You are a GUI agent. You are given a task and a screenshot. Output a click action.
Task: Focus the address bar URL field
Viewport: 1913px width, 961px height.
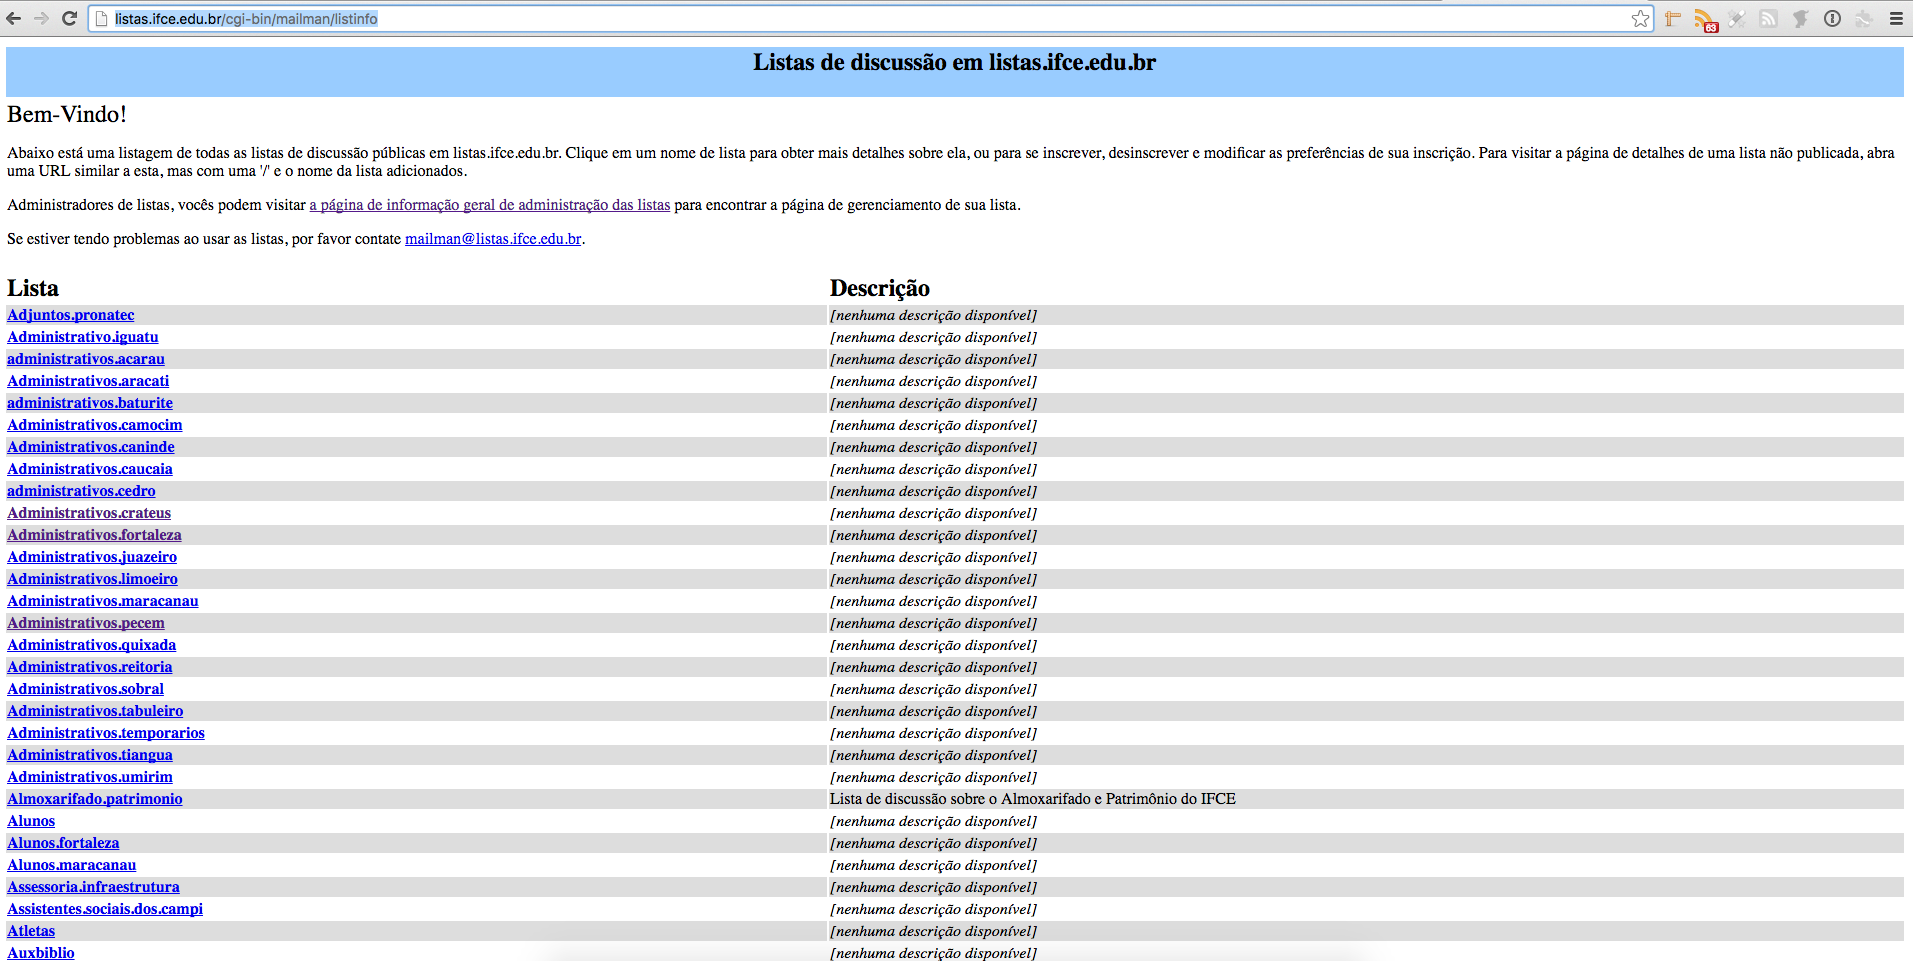(870, 18)
